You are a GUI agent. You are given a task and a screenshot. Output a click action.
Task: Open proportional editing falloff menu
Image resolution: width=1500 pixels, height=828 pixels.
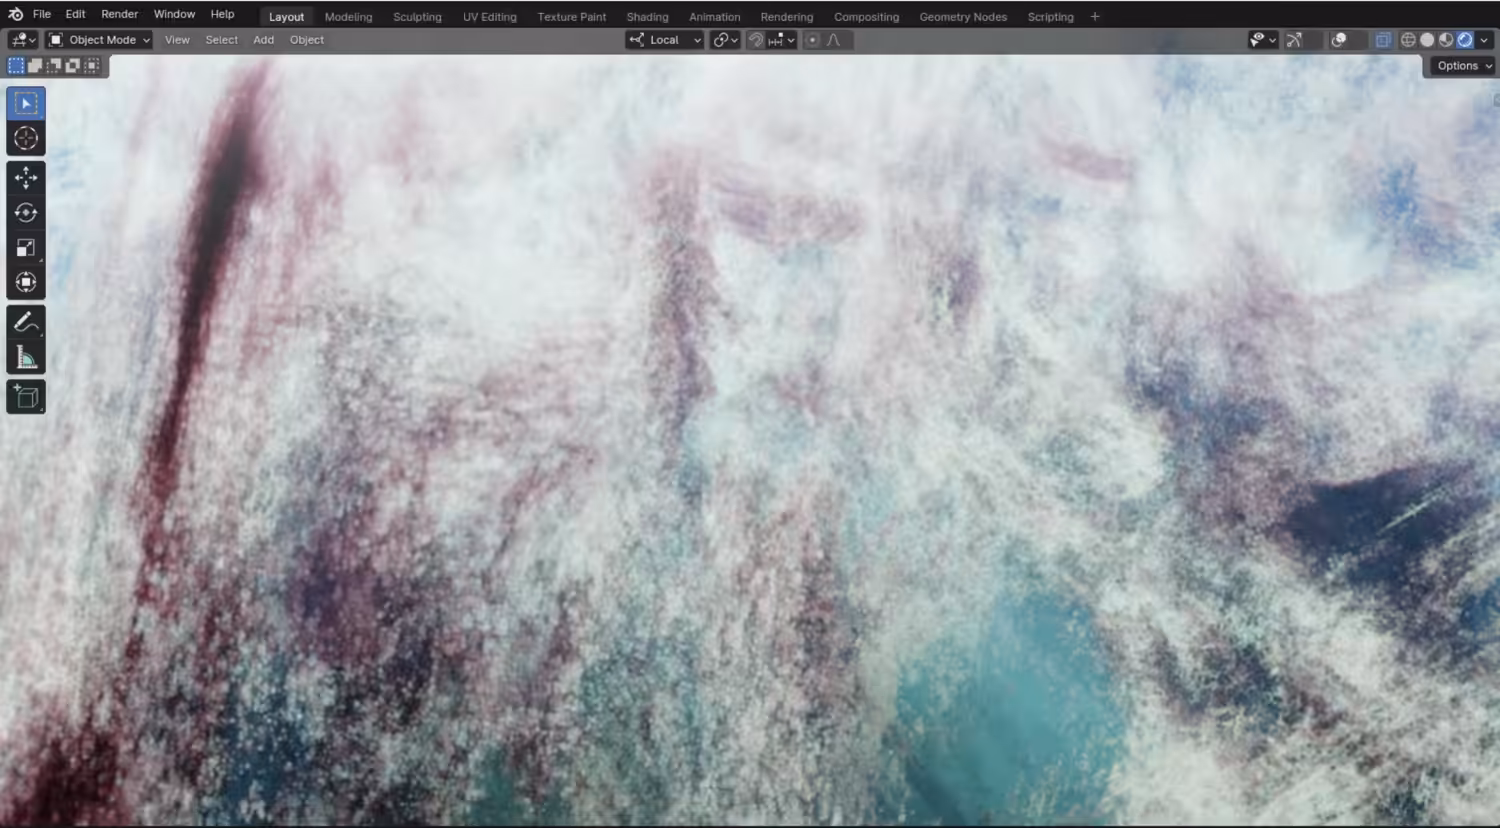[x=833, y=40]
